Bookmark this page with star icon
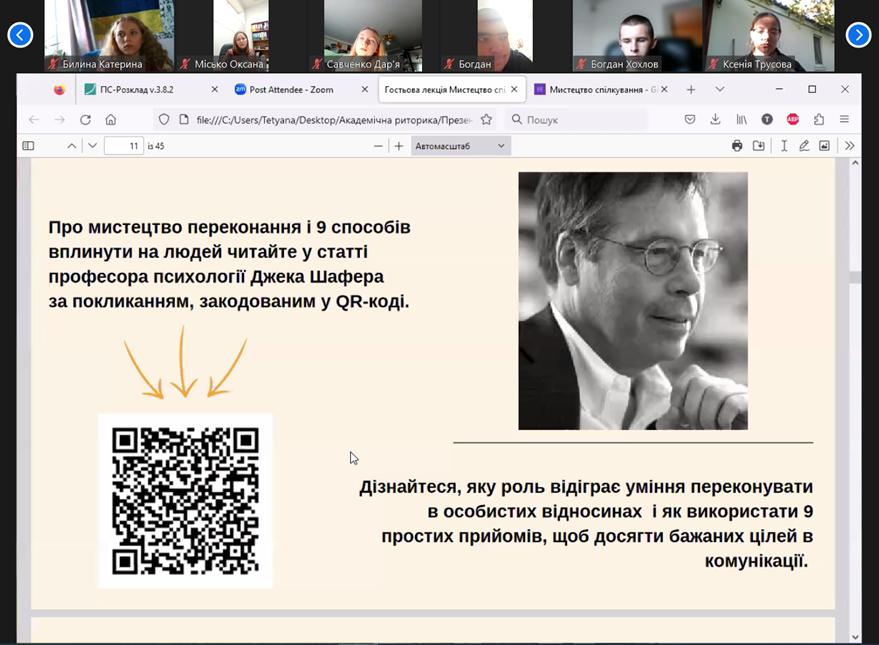The height and width of the screenshot is (645, 879). (486, 119)
